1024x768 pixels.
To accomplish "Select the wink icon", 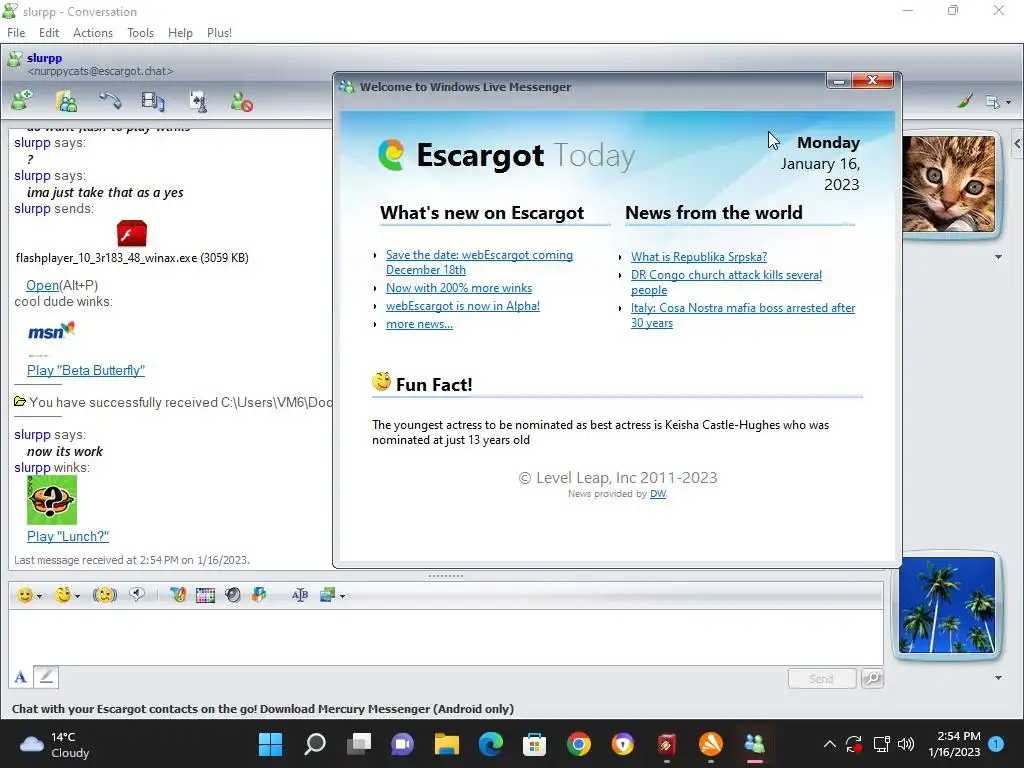I will click(63, 595).
